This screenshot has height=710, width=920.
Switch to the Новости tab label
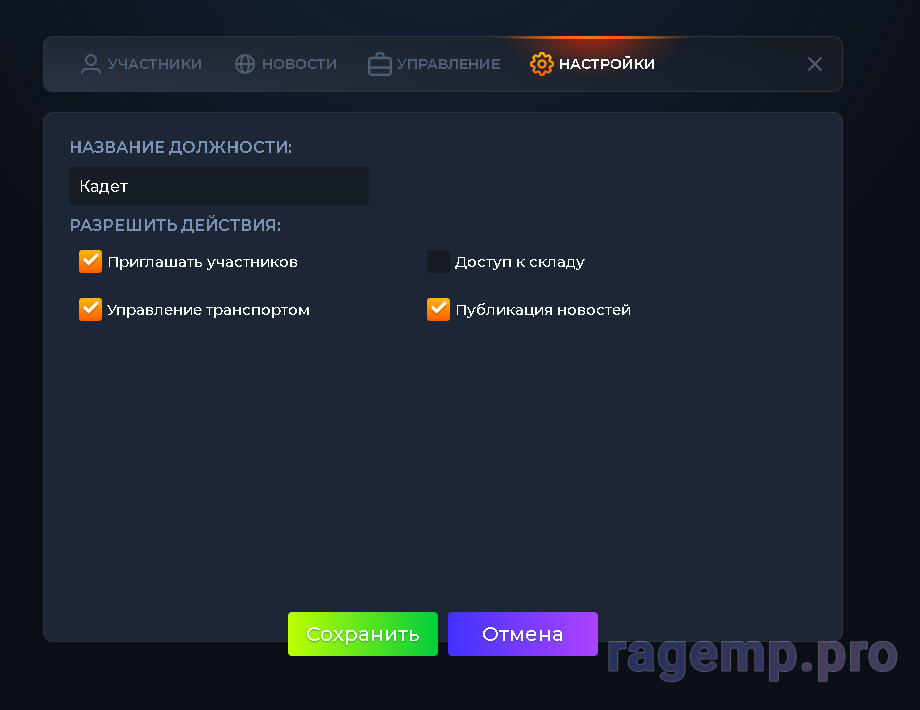(x=299, y=64)
